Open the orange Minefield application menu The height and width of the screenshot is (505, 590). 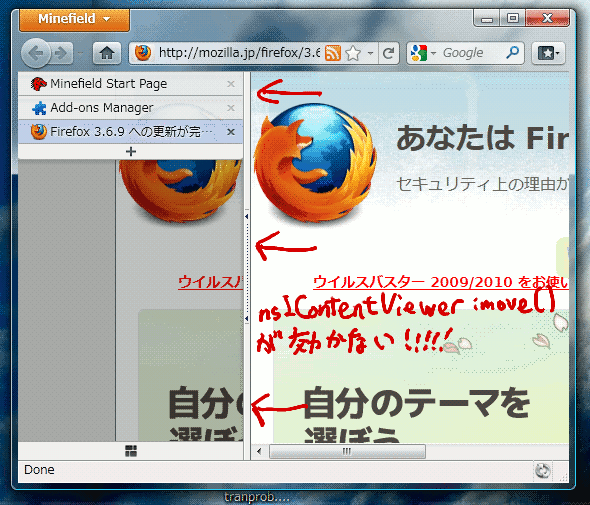75,19
